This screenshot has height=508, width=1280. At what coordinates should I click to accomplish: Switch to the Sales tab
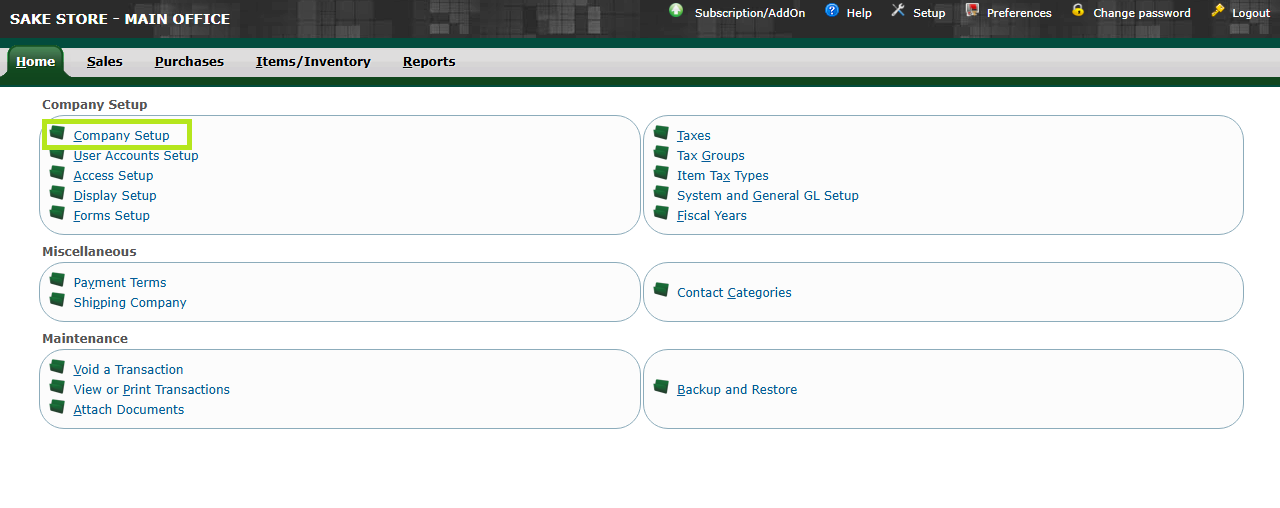pos(104,62)
